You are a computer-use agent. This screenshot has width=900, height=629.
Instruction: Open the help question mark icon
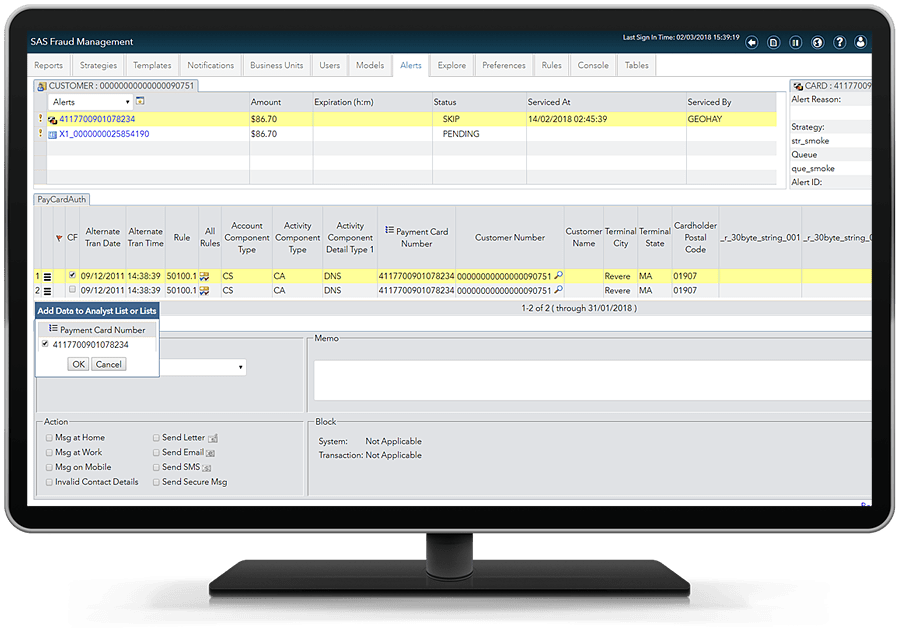click(x=839, y=43)
